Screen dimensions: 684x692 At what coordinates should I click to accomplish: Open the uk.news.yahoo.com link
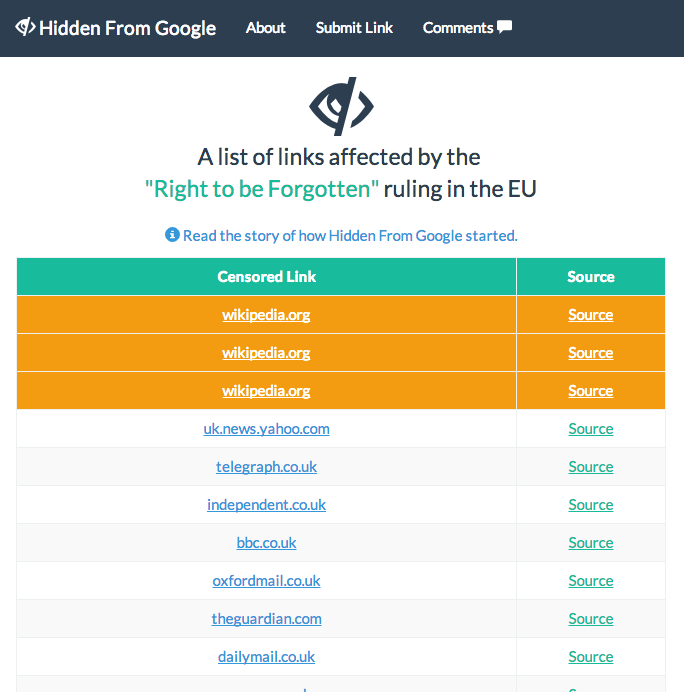tap(267, 429)
